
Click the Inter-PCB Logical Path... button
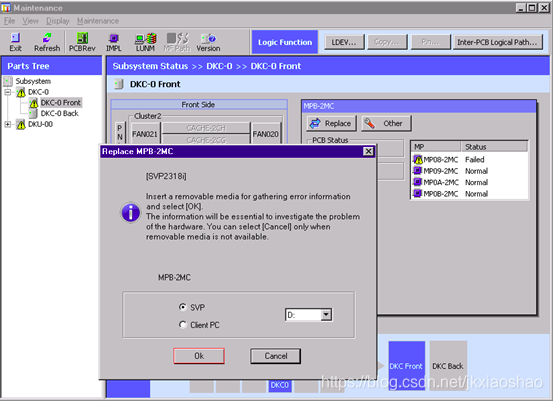pyautogui.click(x=497, y=42)
